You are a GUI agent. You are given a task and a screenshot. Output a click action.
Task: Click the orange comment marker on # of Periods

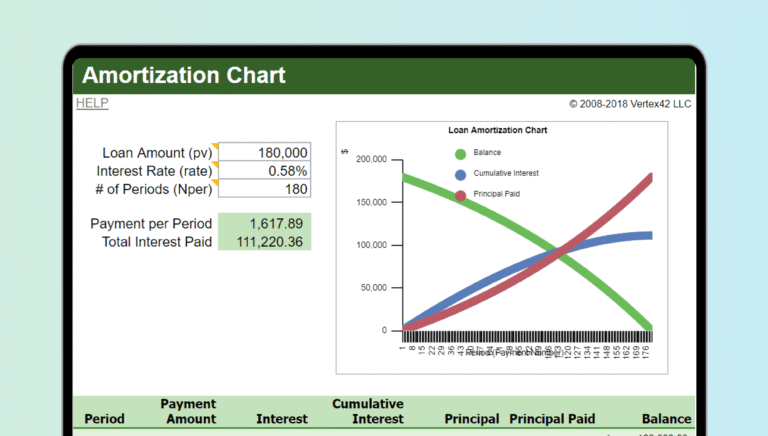click(x=215, y=184)
